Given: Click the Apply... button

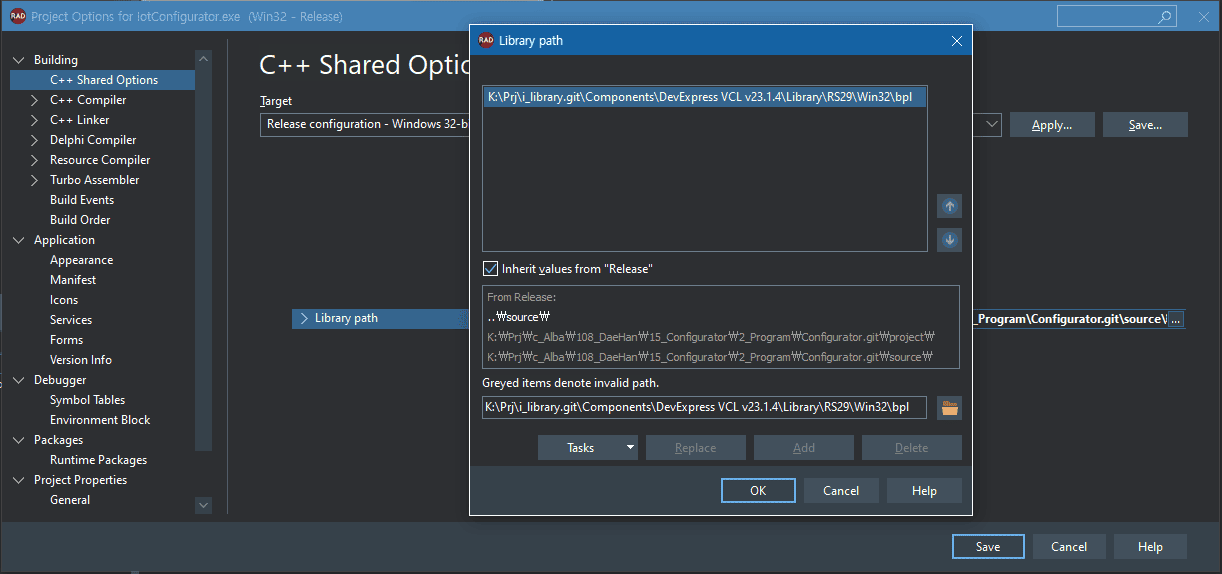Looking at the screenshot, I should point(1051,125).
